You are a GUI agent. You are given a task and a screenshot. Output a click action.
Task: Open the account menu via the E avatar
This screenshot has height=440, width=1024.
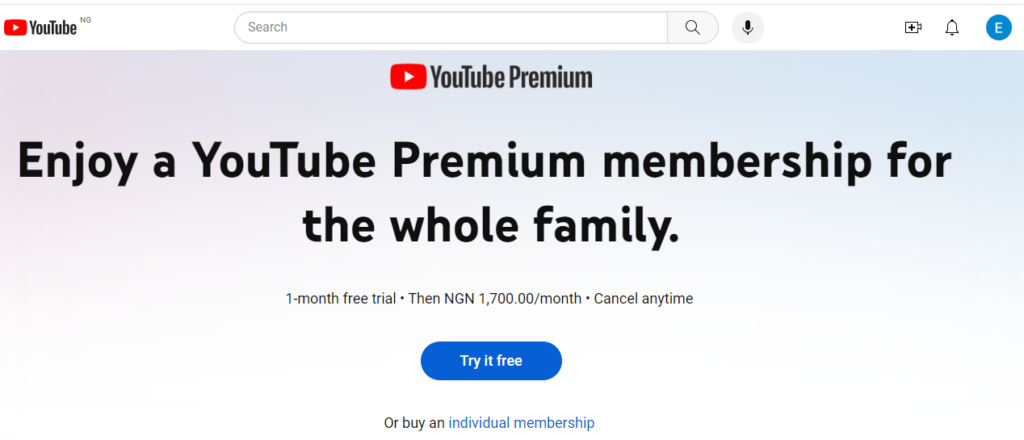coord(999,27)
